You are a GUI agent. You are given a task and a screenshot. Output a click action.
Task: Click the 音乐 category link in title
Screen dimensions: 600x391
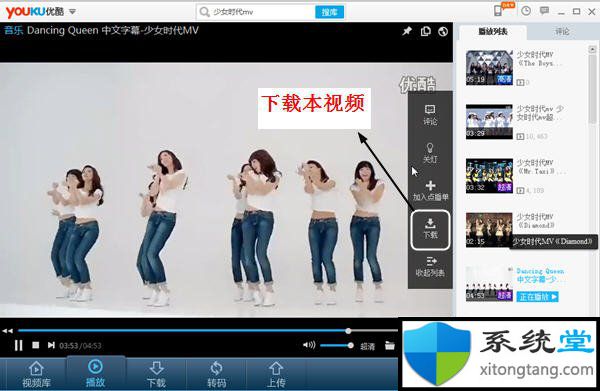(14, 30)
